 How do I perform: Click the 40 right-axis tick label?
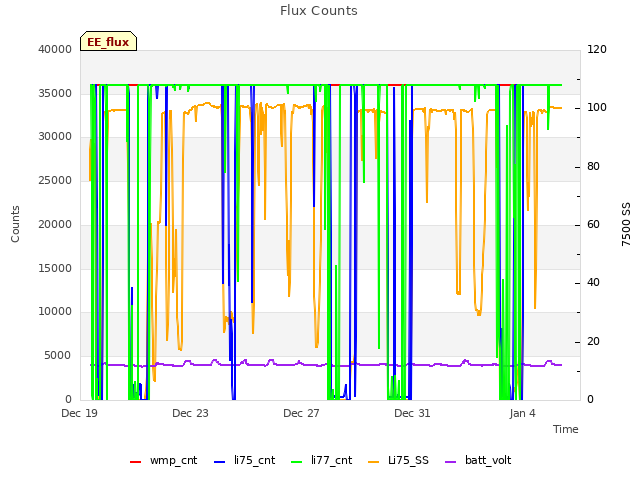tap(593, 283)
